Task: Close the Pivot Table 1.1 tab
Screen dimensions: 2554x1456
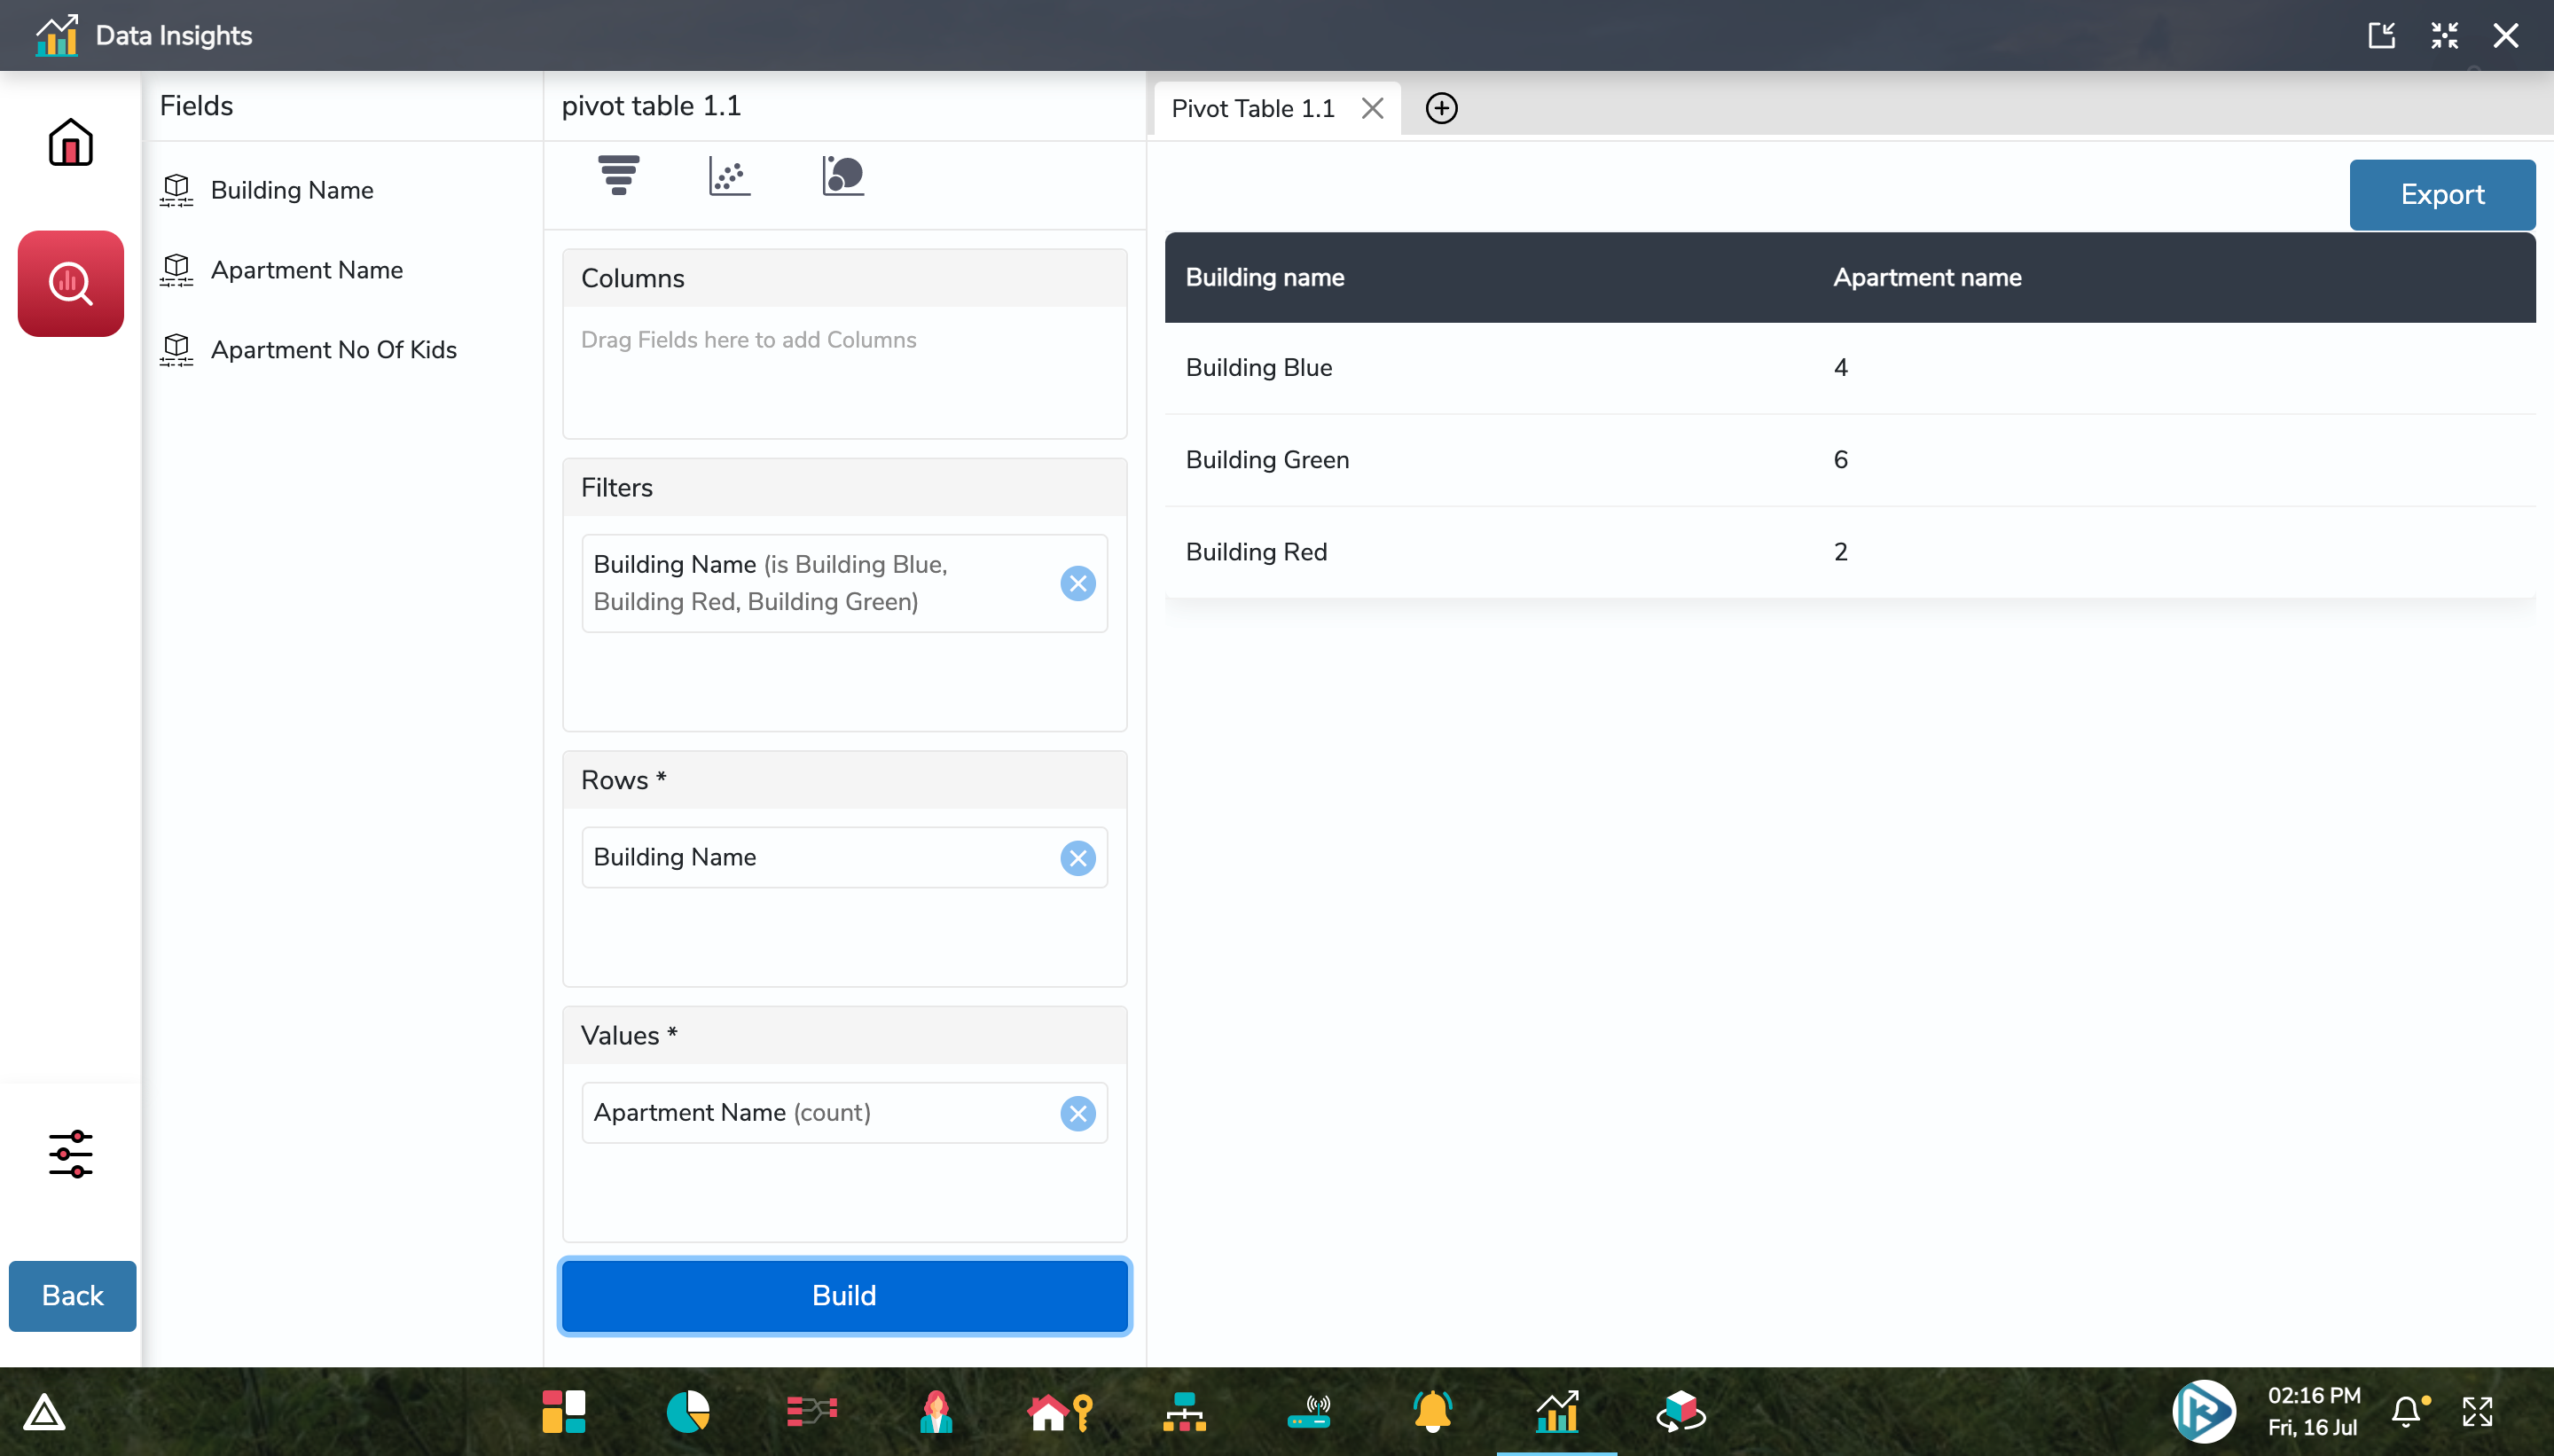Action: (x=1372, y=108)
